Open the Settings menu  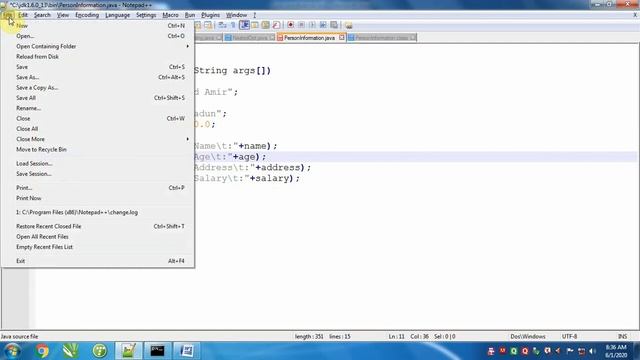146,15
